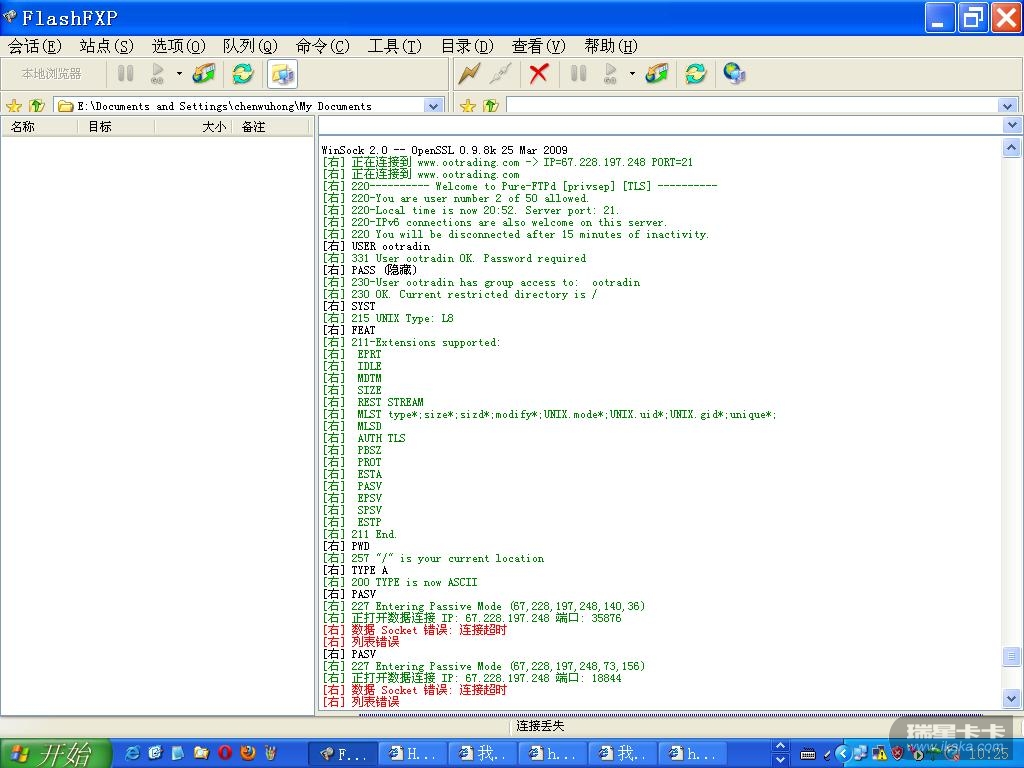Click the globe icon in right toolbar

click(x=734, y=73)
